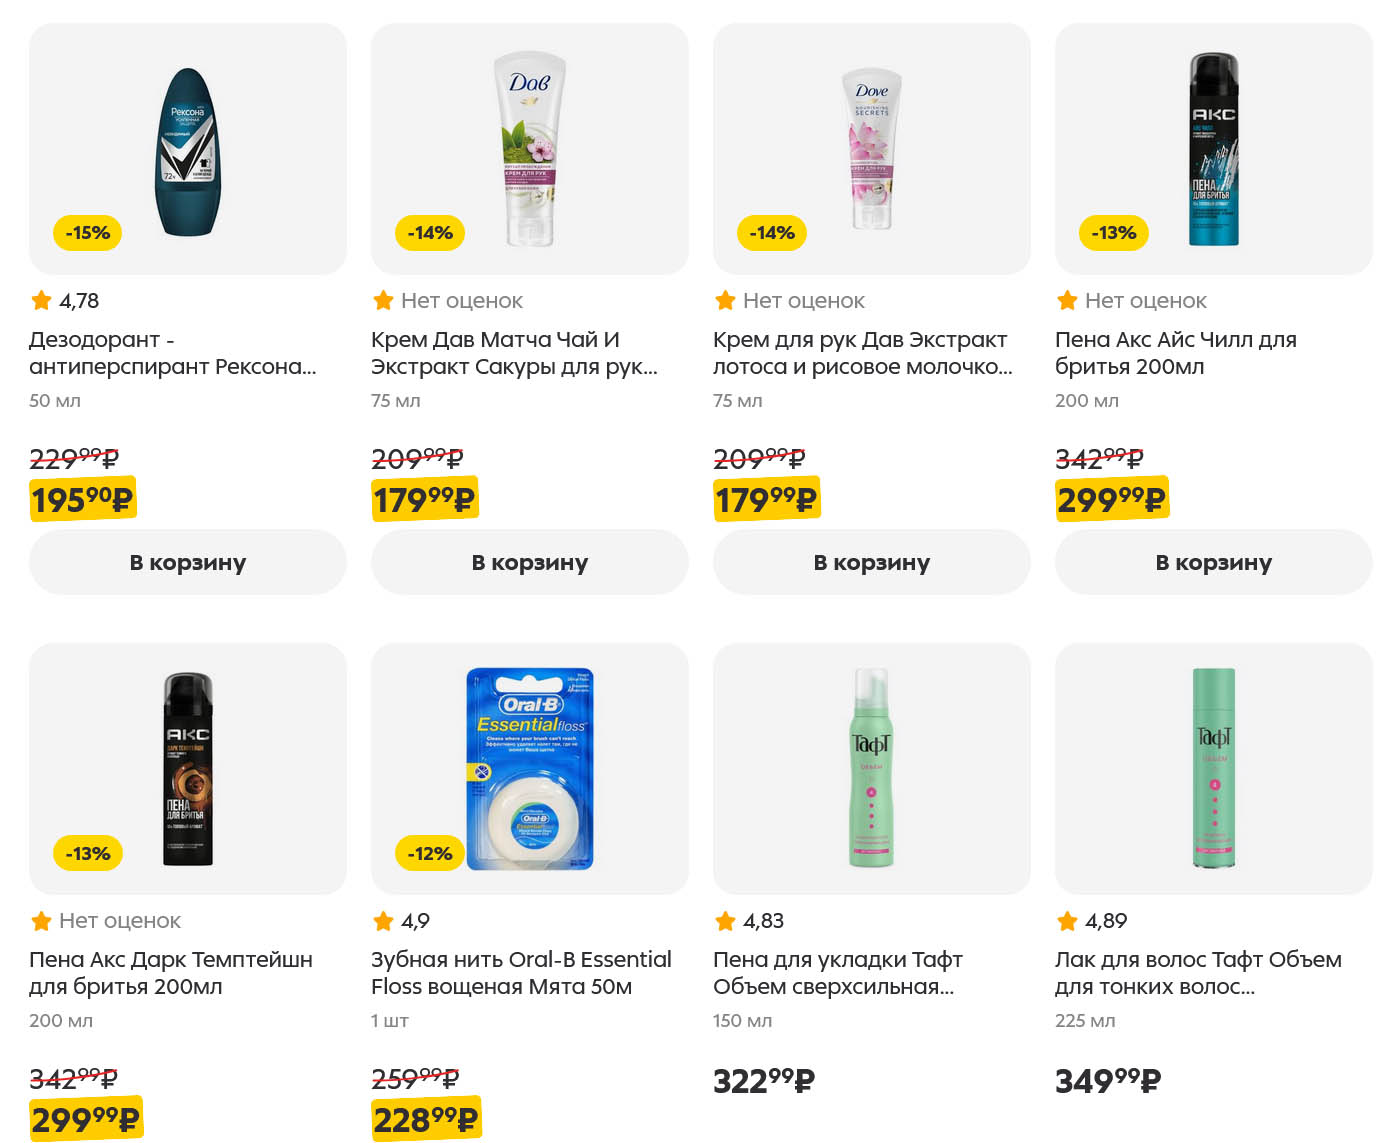Add Dove lotus hand cream to cart

pos(871,562)
